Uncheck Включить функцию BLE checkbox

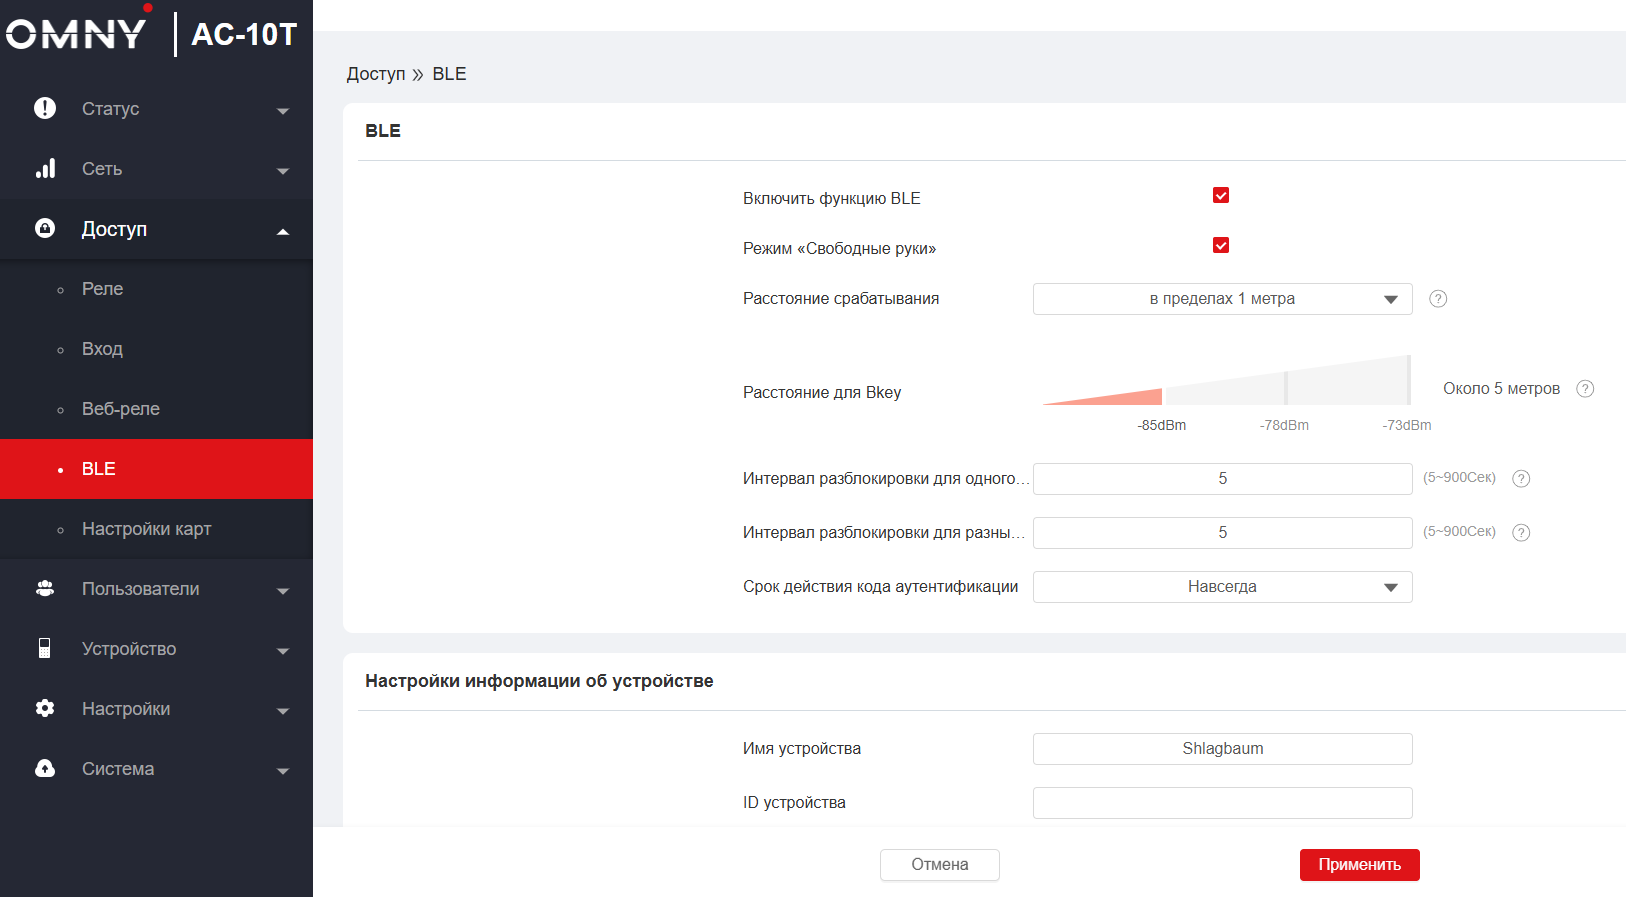pyautogui.click(x=1221, y=196)
